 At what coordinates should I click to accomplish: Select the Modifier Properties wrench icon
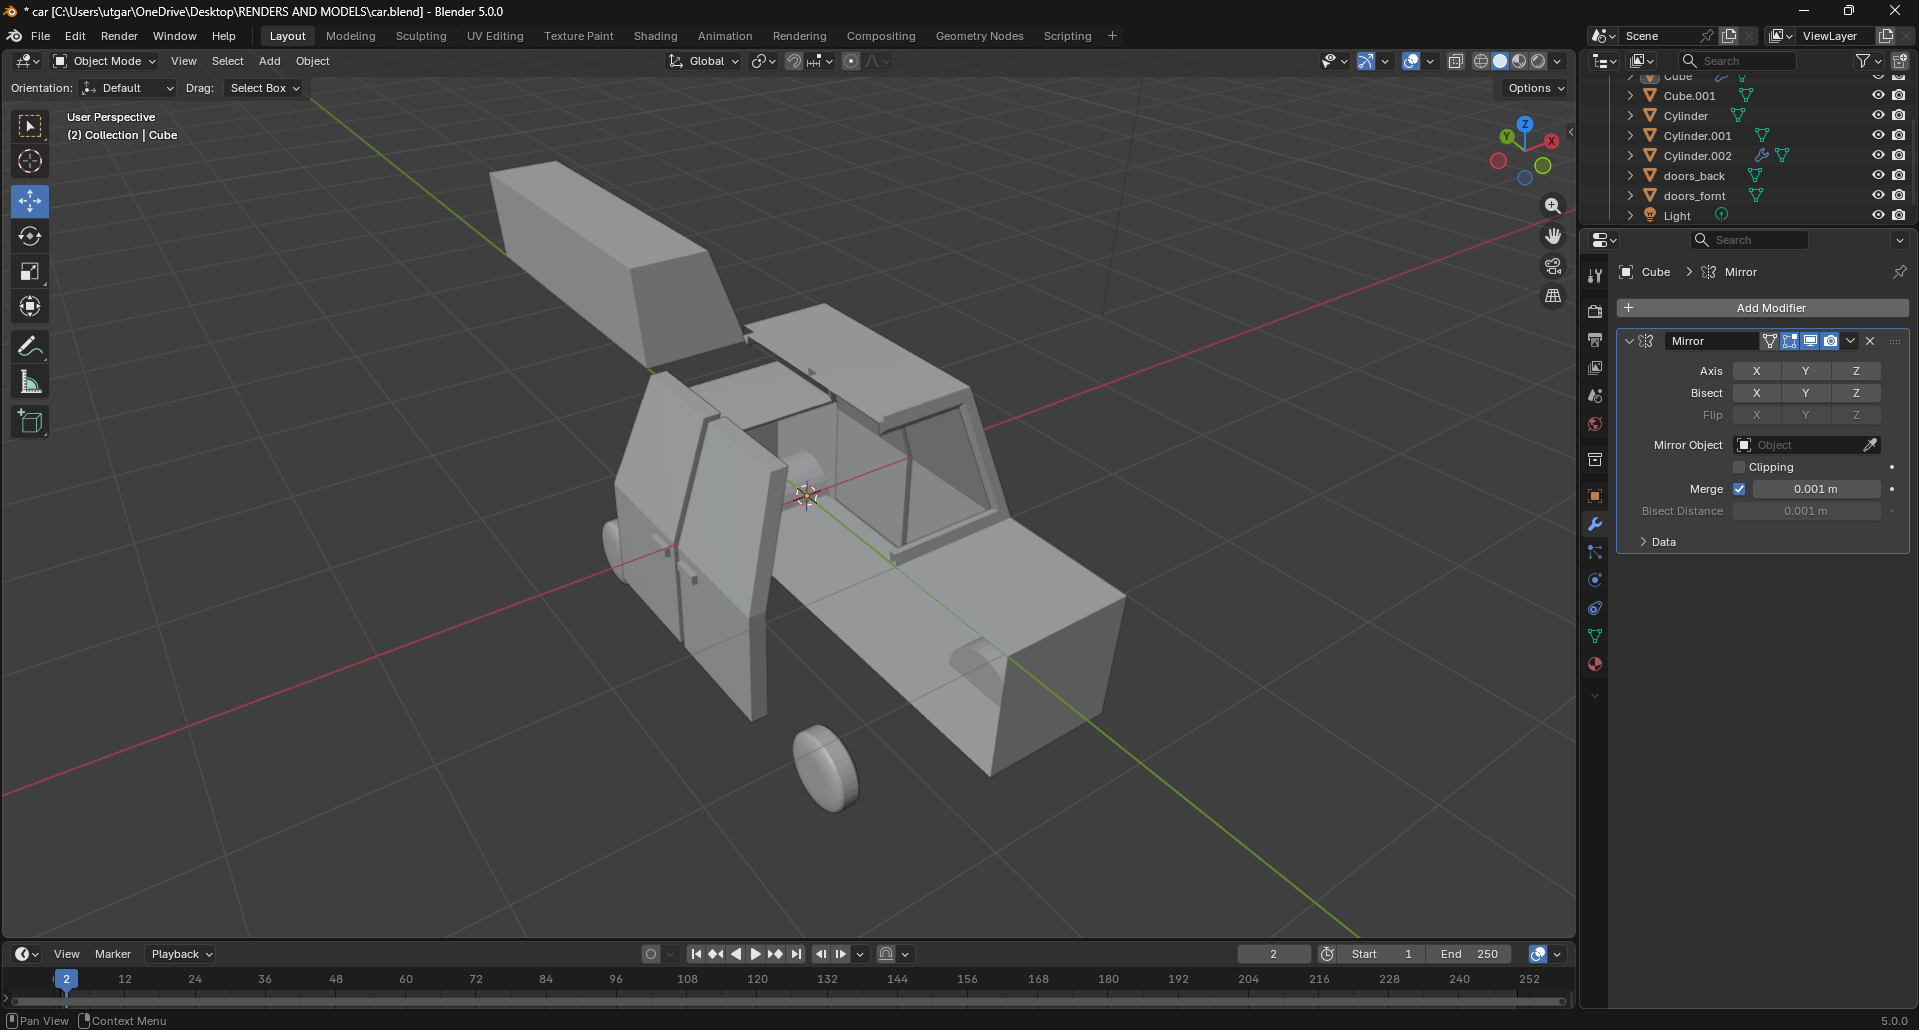pos(1595,524)
